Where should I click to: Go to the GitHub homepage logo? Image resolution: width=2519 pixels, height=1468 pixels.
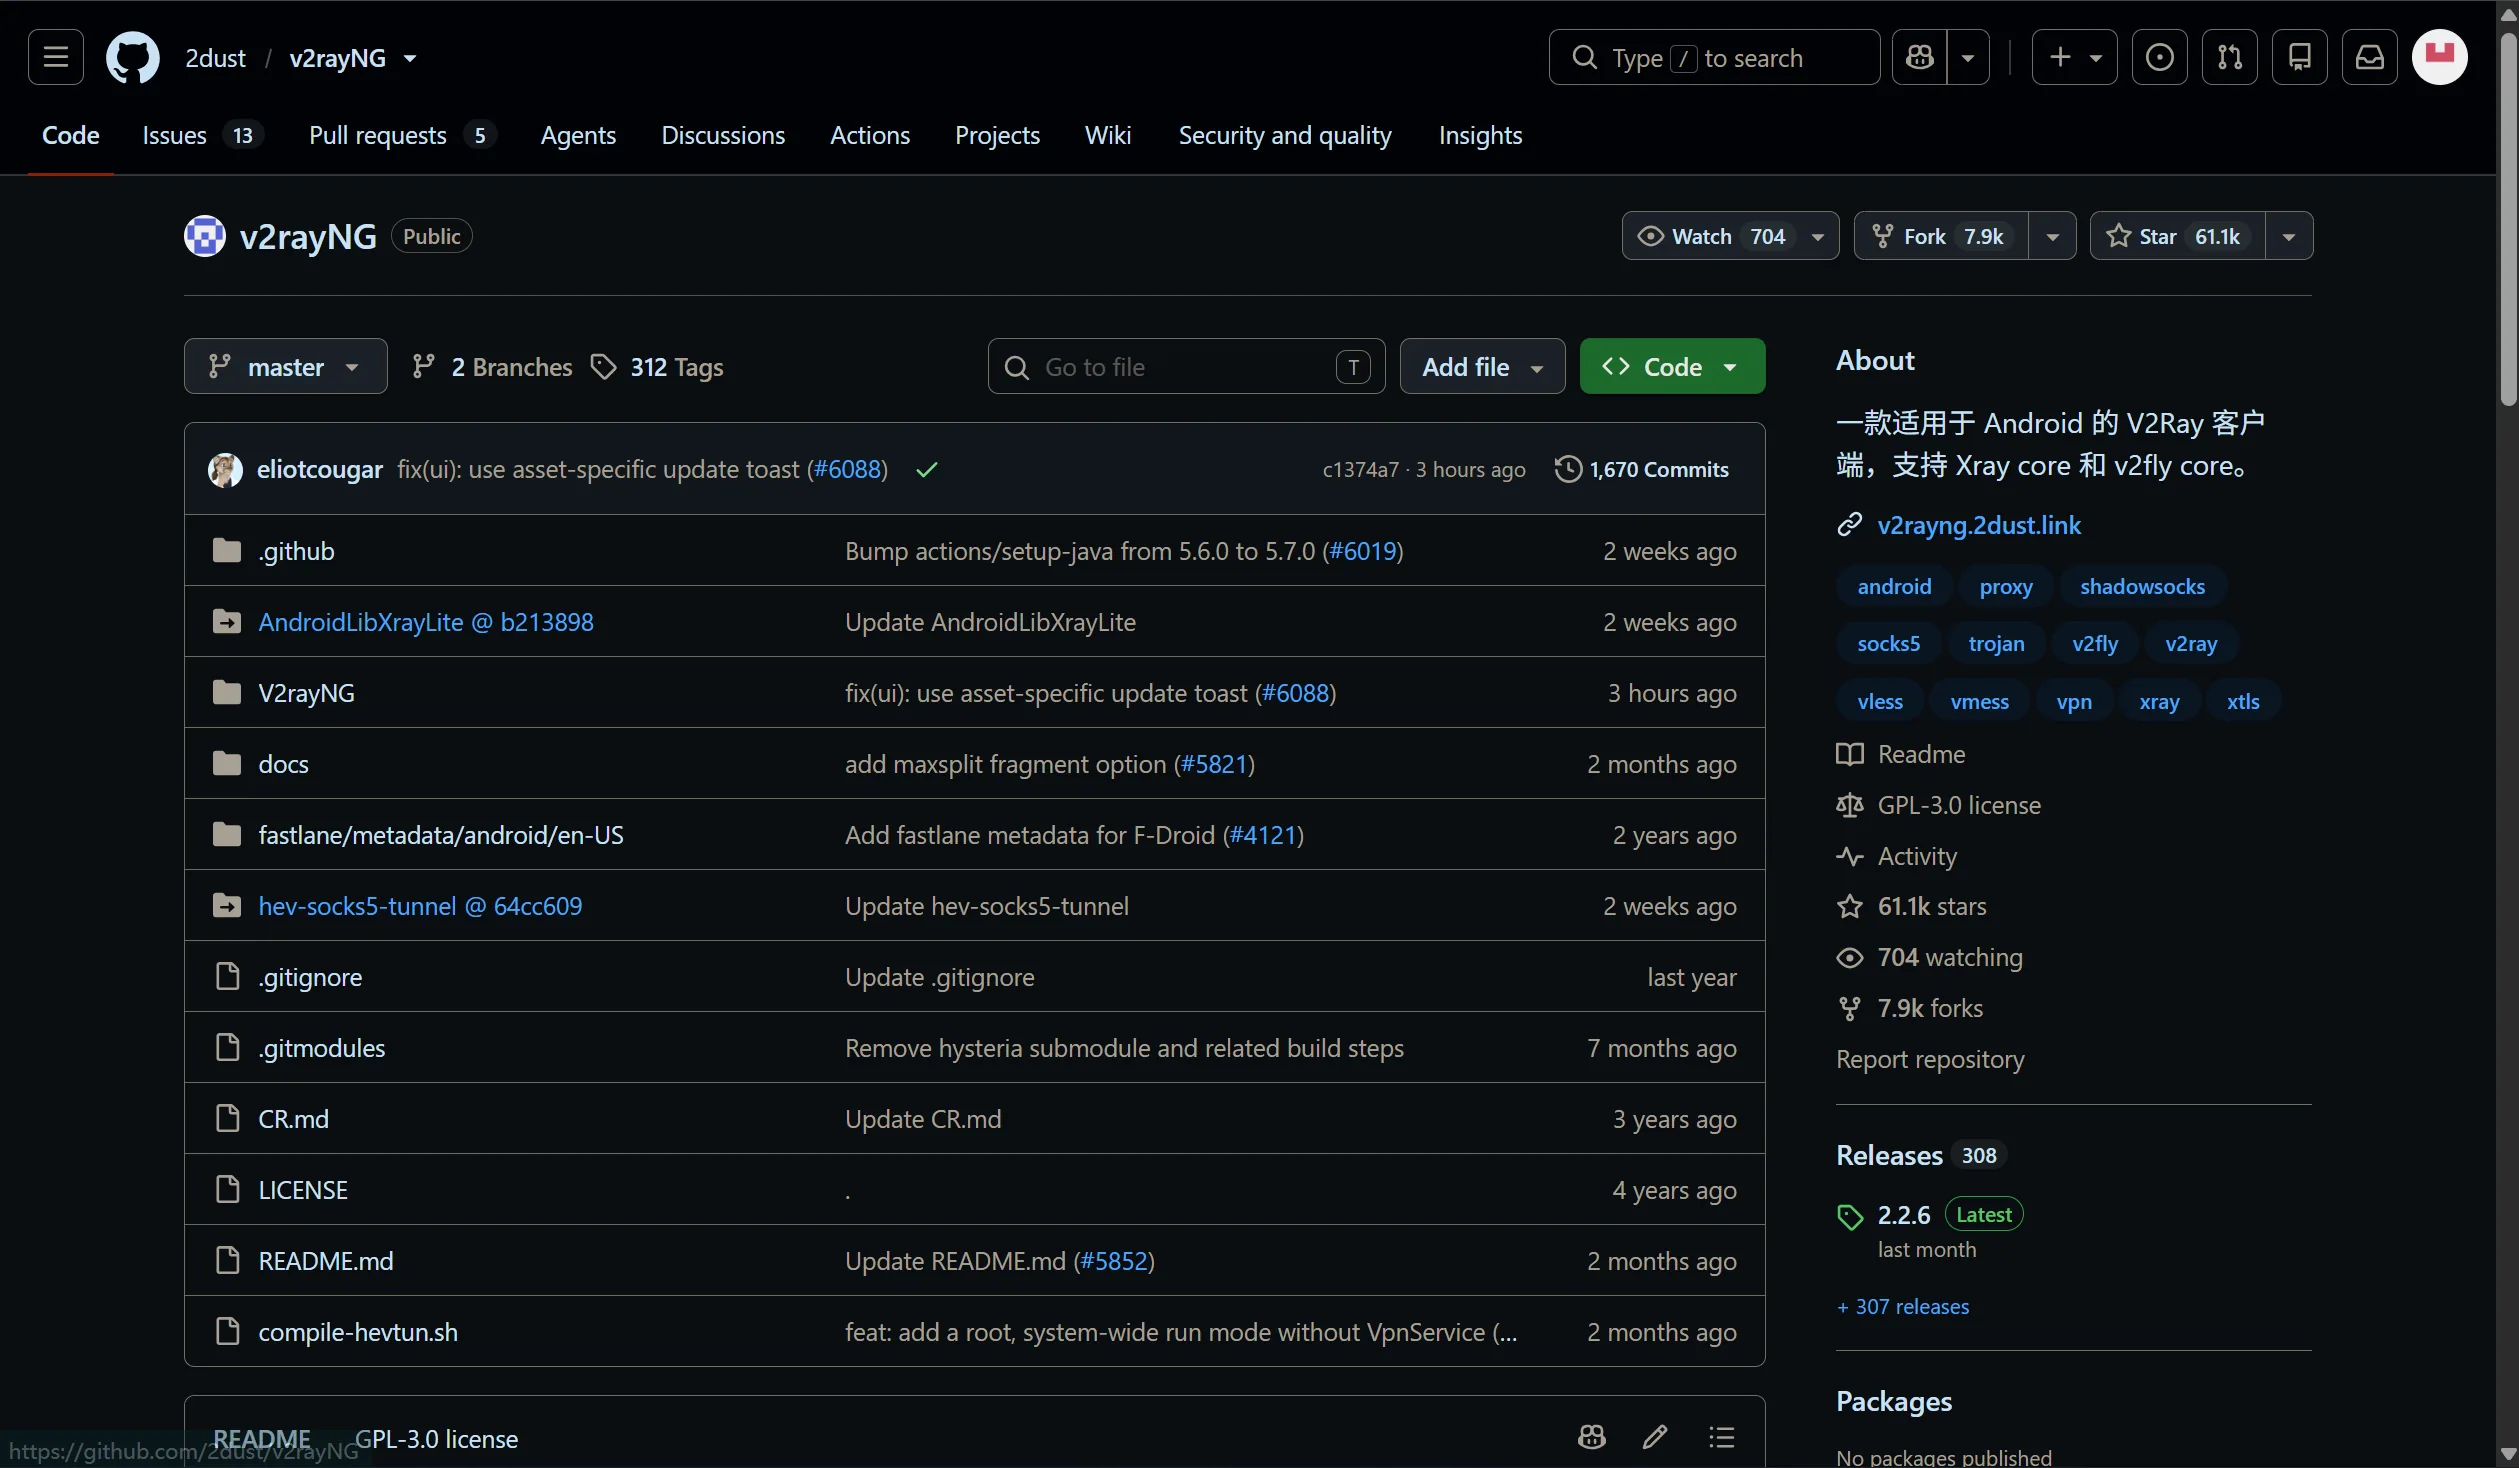(133, 57)
